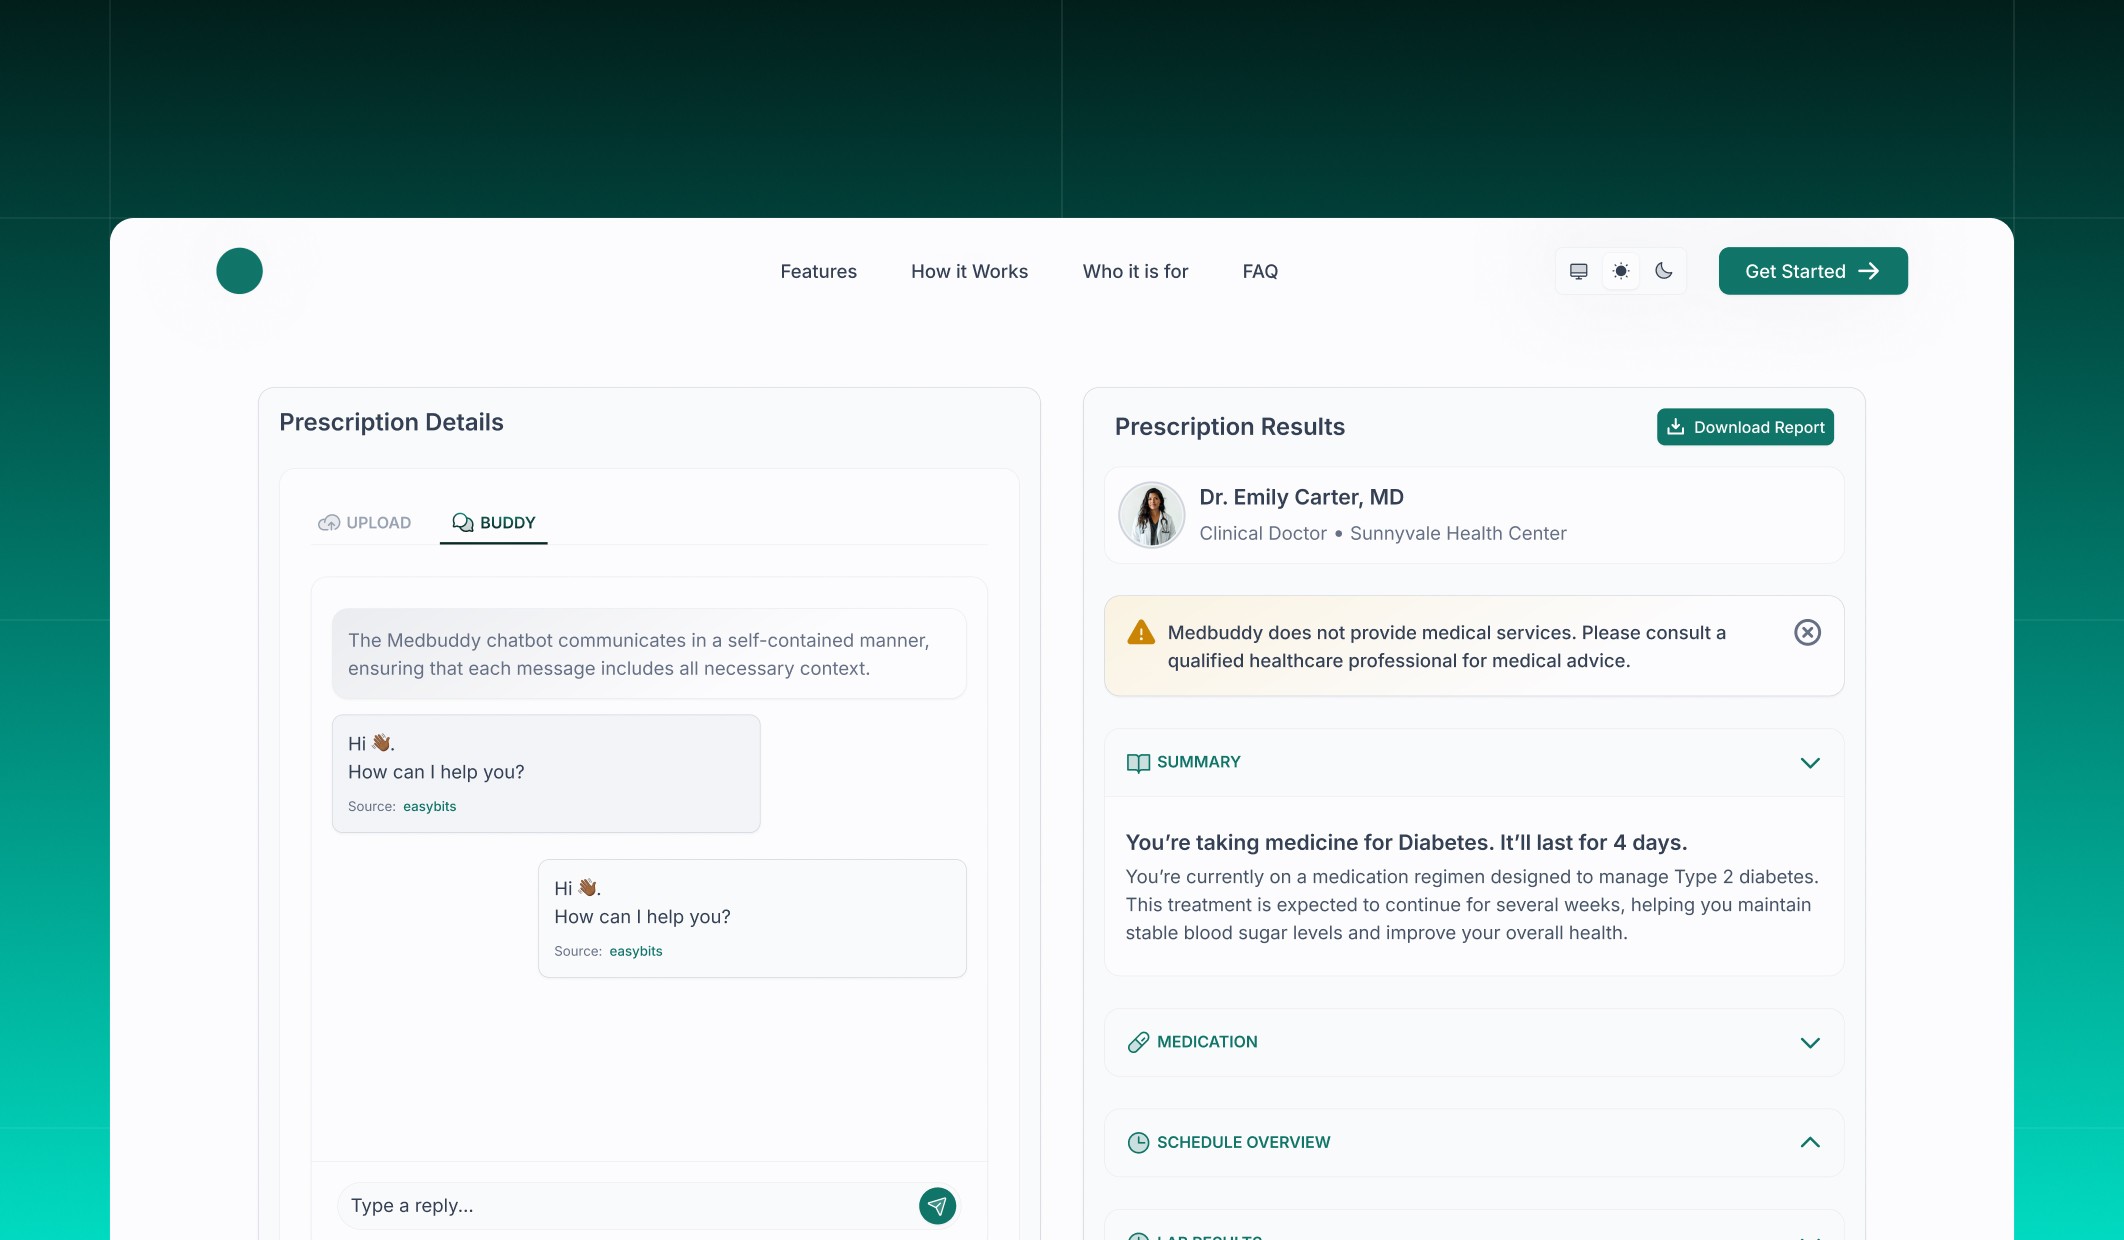The width and height of the screenshot is (2124, 1240).
Task: Jump to the FAQ section
Action: [x=1260, y=271]
